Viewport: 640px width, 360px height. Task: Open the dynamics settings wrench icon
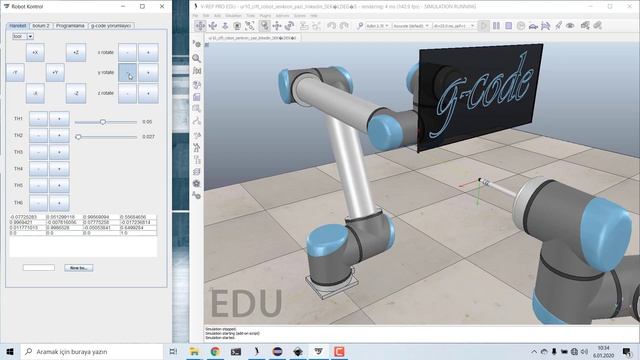click(360, 26)
